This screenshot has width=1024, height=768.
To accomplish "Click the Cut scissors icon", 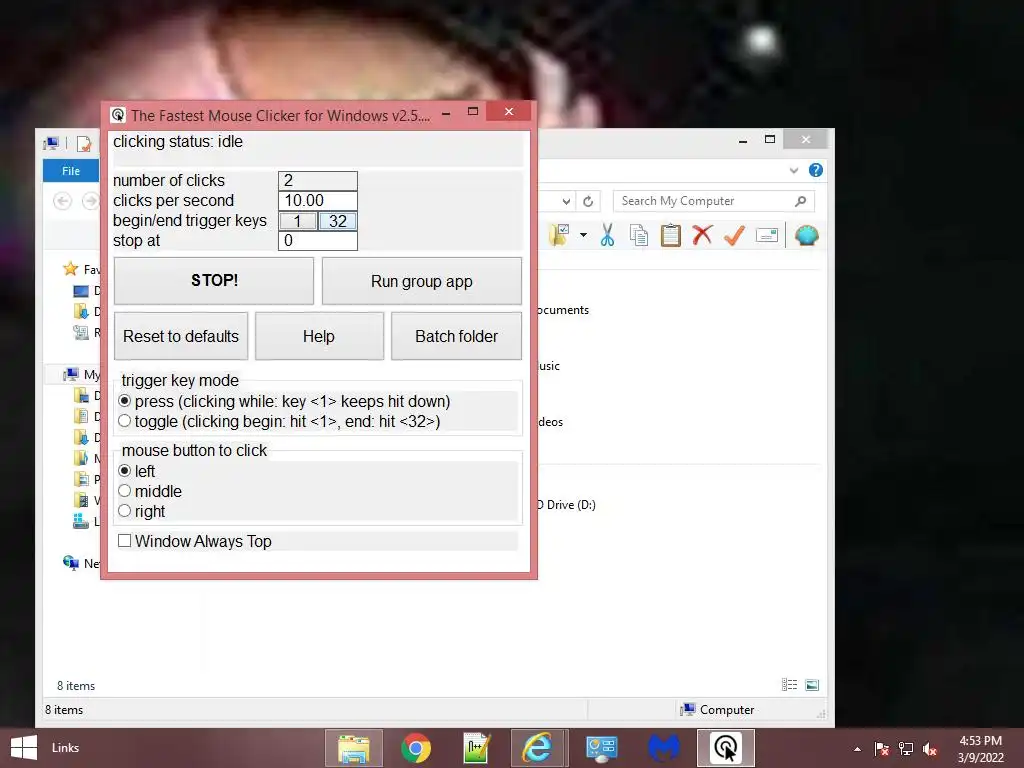I will click(607, 235).
